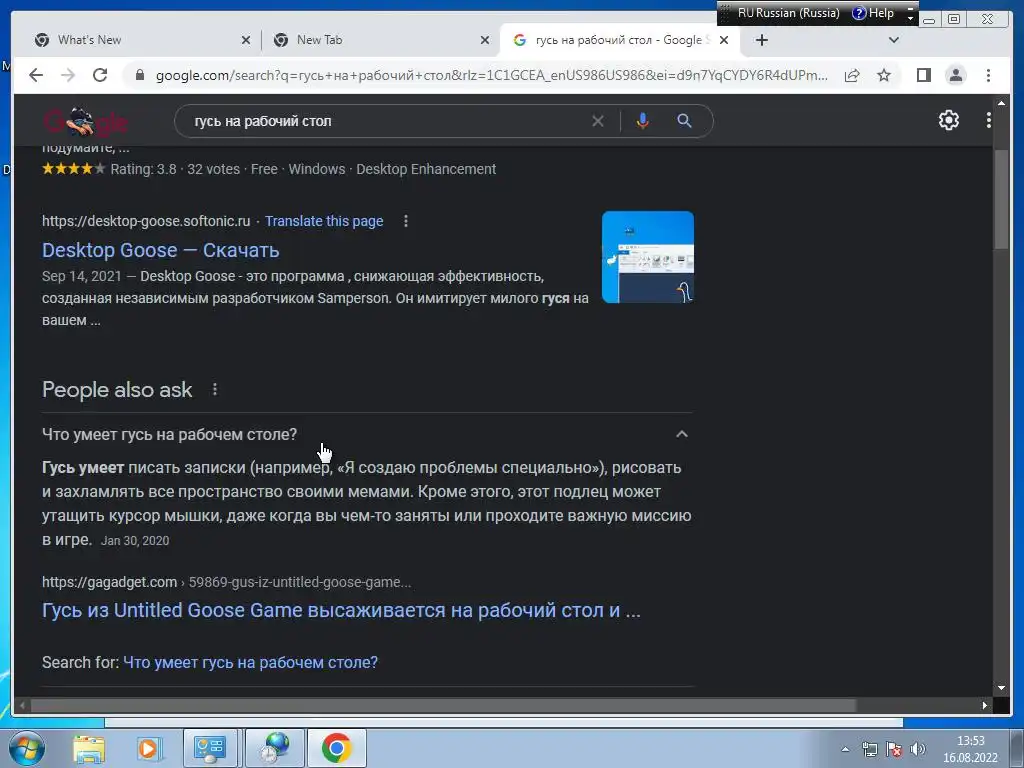Close the New Tab tab
Screen dimensions: 1024x768
click(485, 40)
